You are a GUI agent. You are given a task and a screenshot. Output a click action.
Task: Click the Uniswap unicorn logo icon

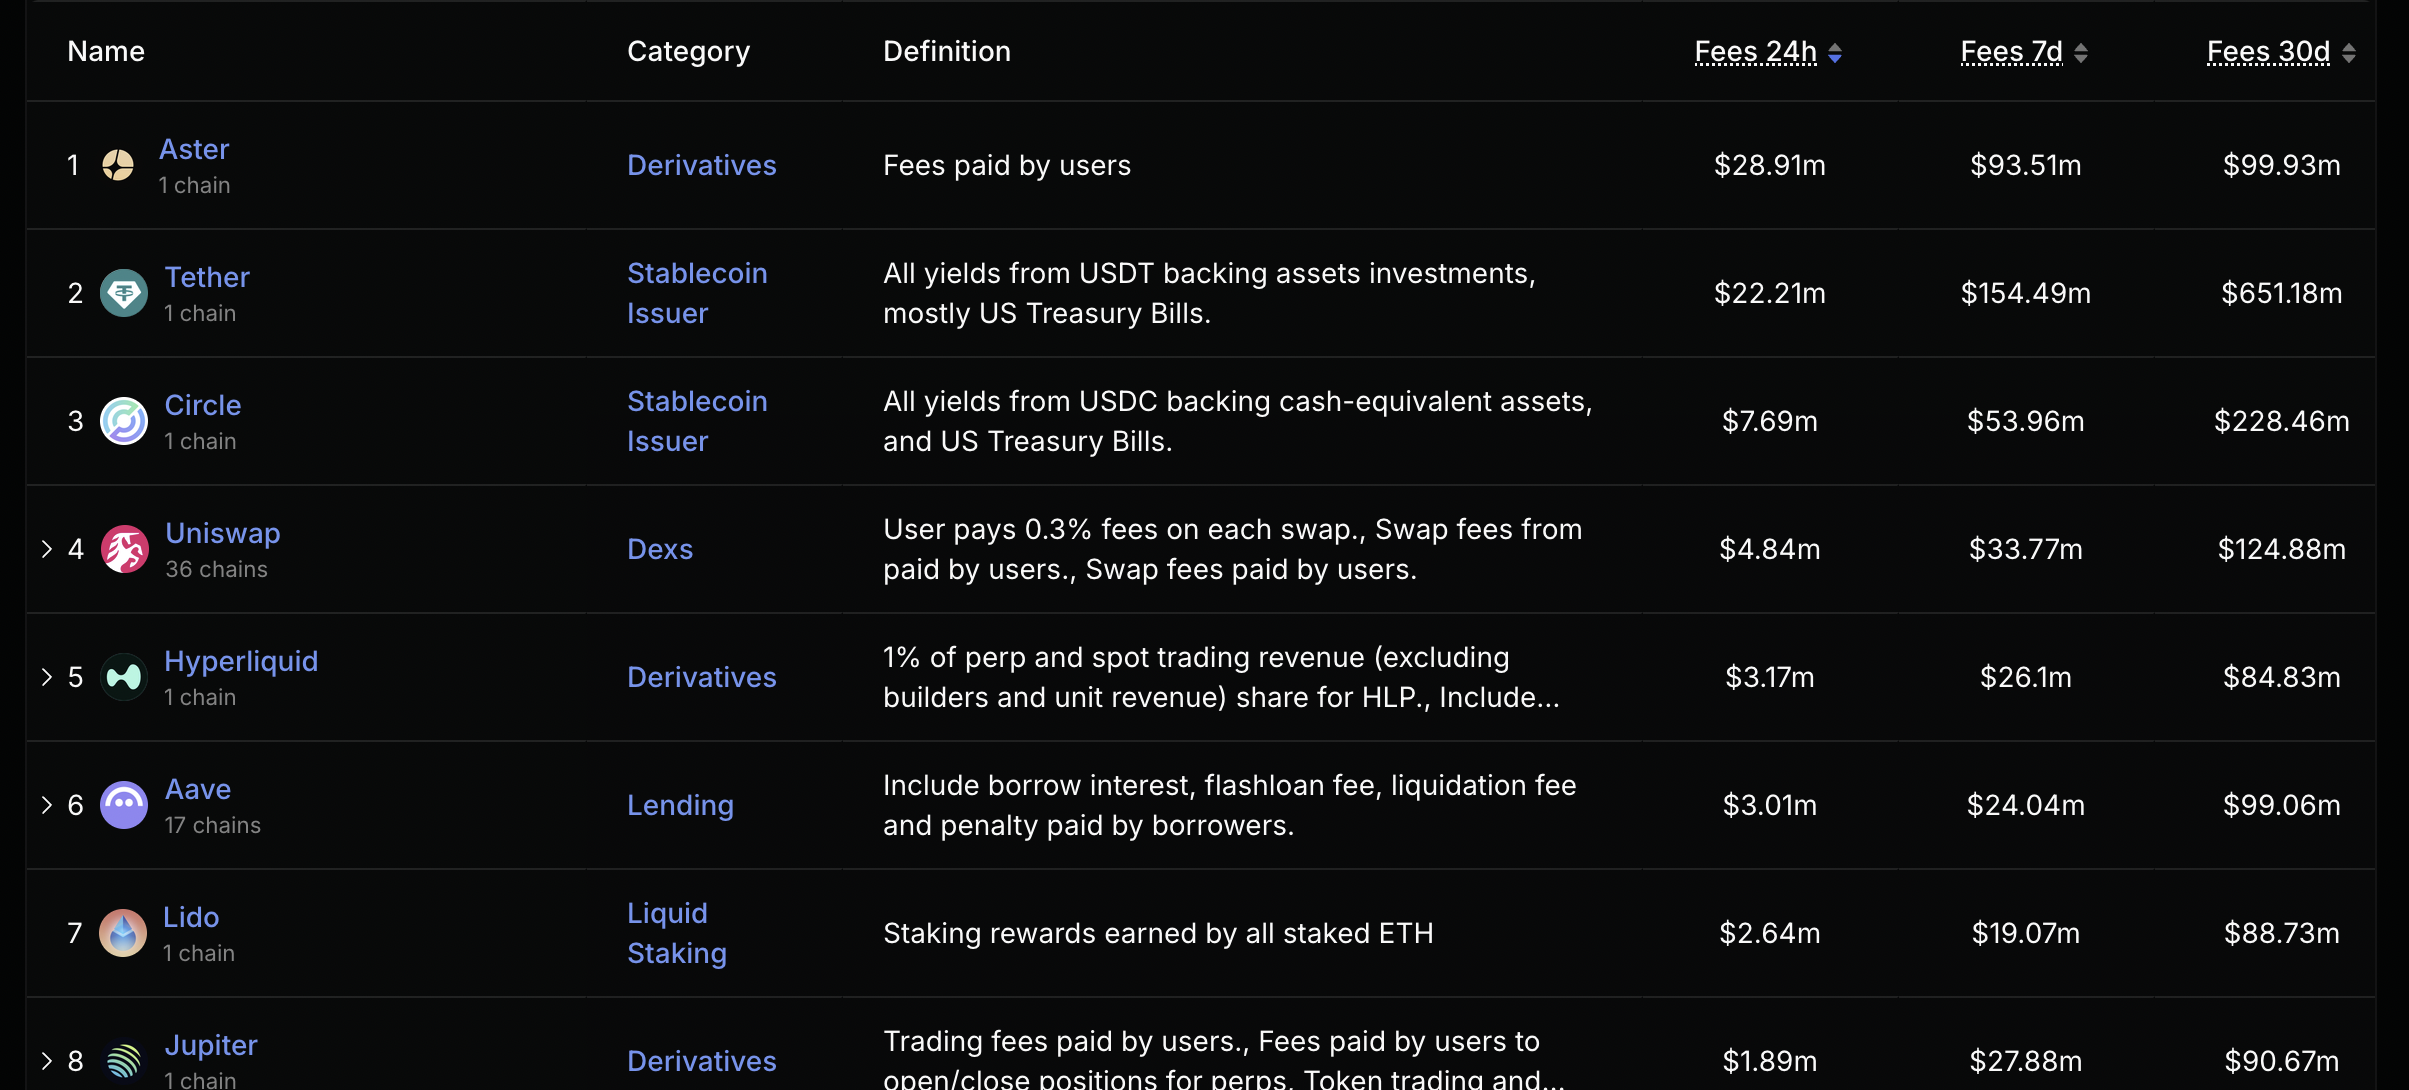tap(125, 549)
